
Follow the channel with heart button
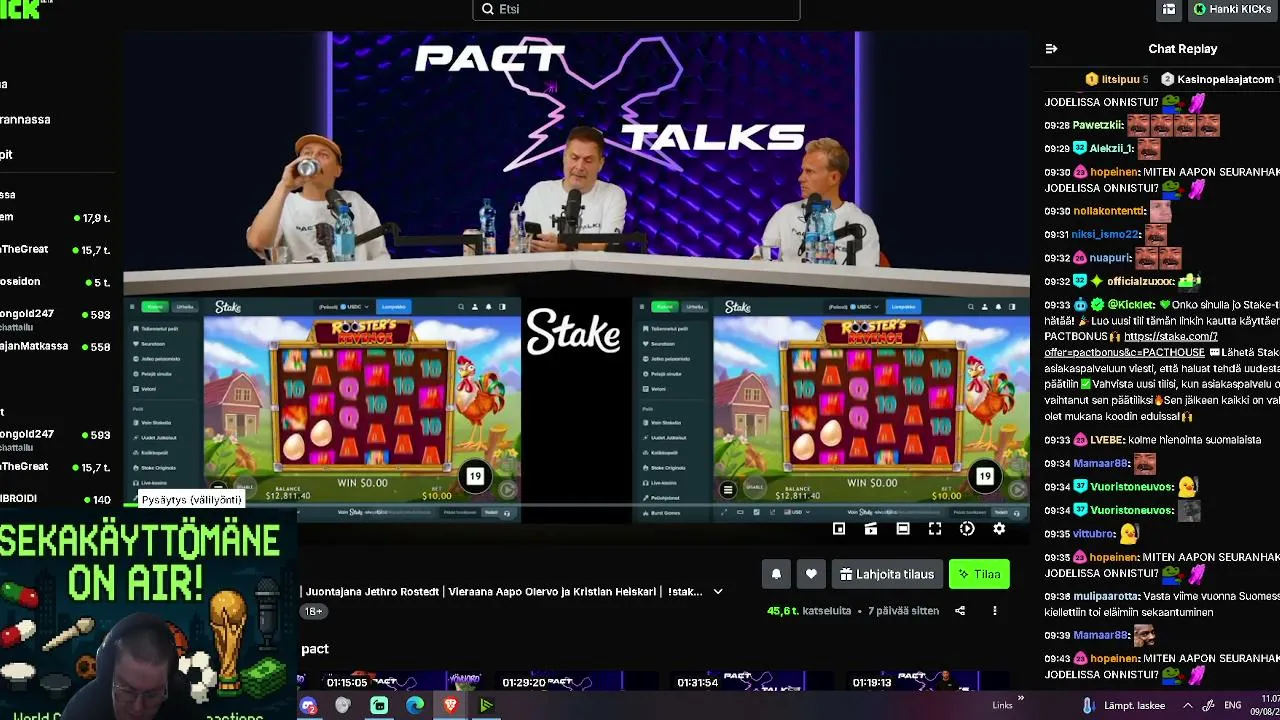tap(811, 574)
